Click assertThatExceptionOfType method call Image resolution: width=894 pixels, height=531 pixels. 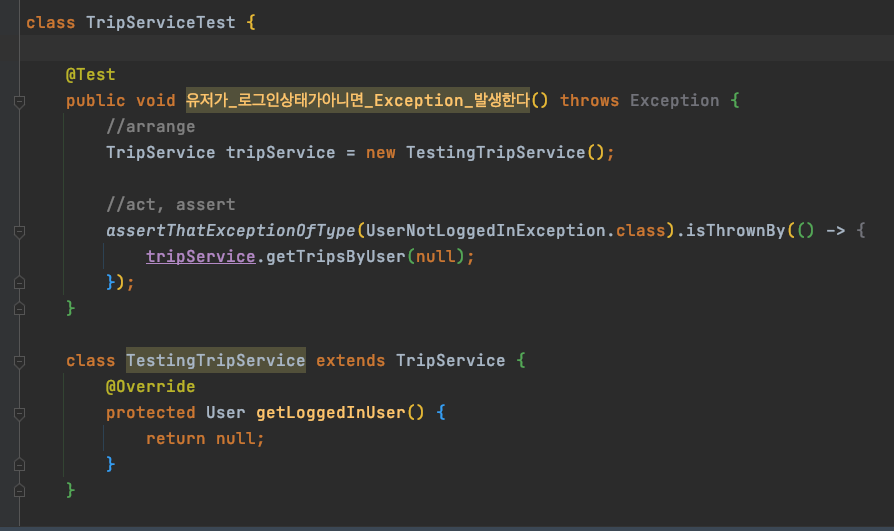pos(230,230)
